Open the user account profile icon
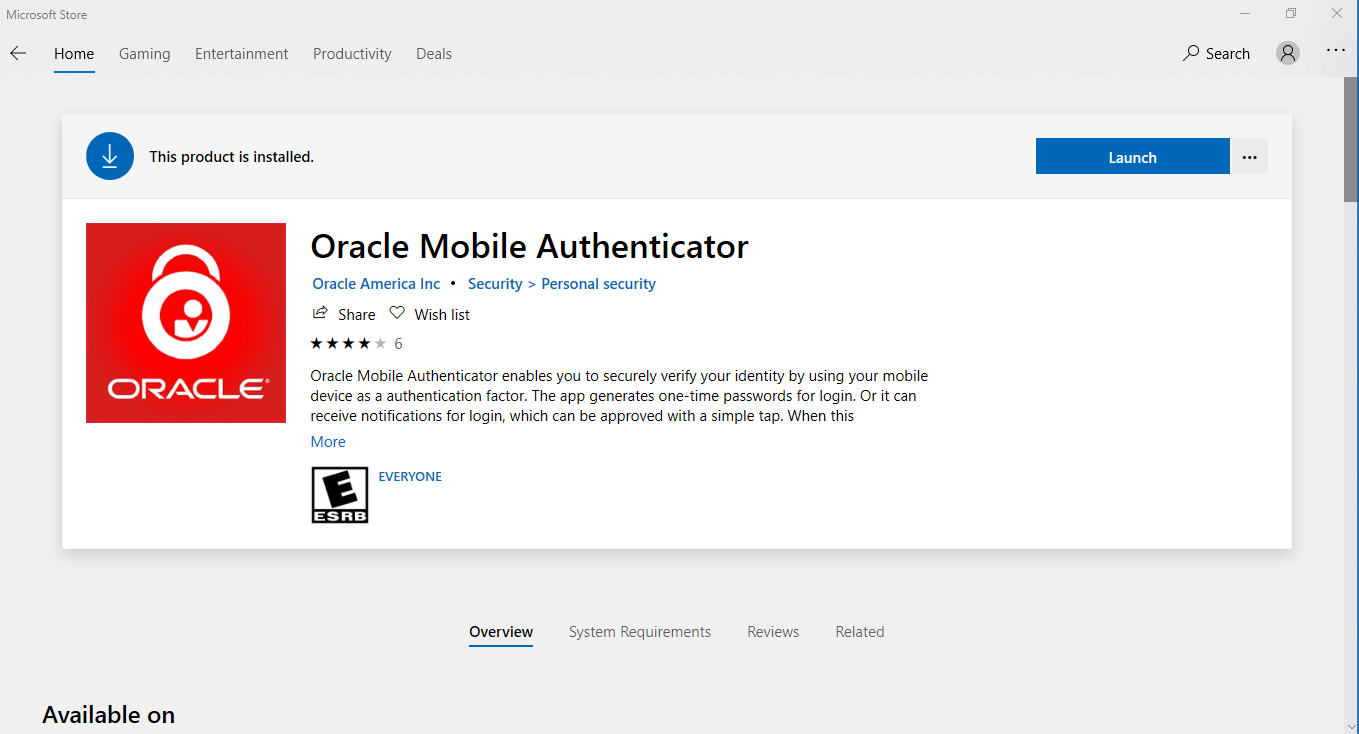1359x734 pixels. (1288, 53)
